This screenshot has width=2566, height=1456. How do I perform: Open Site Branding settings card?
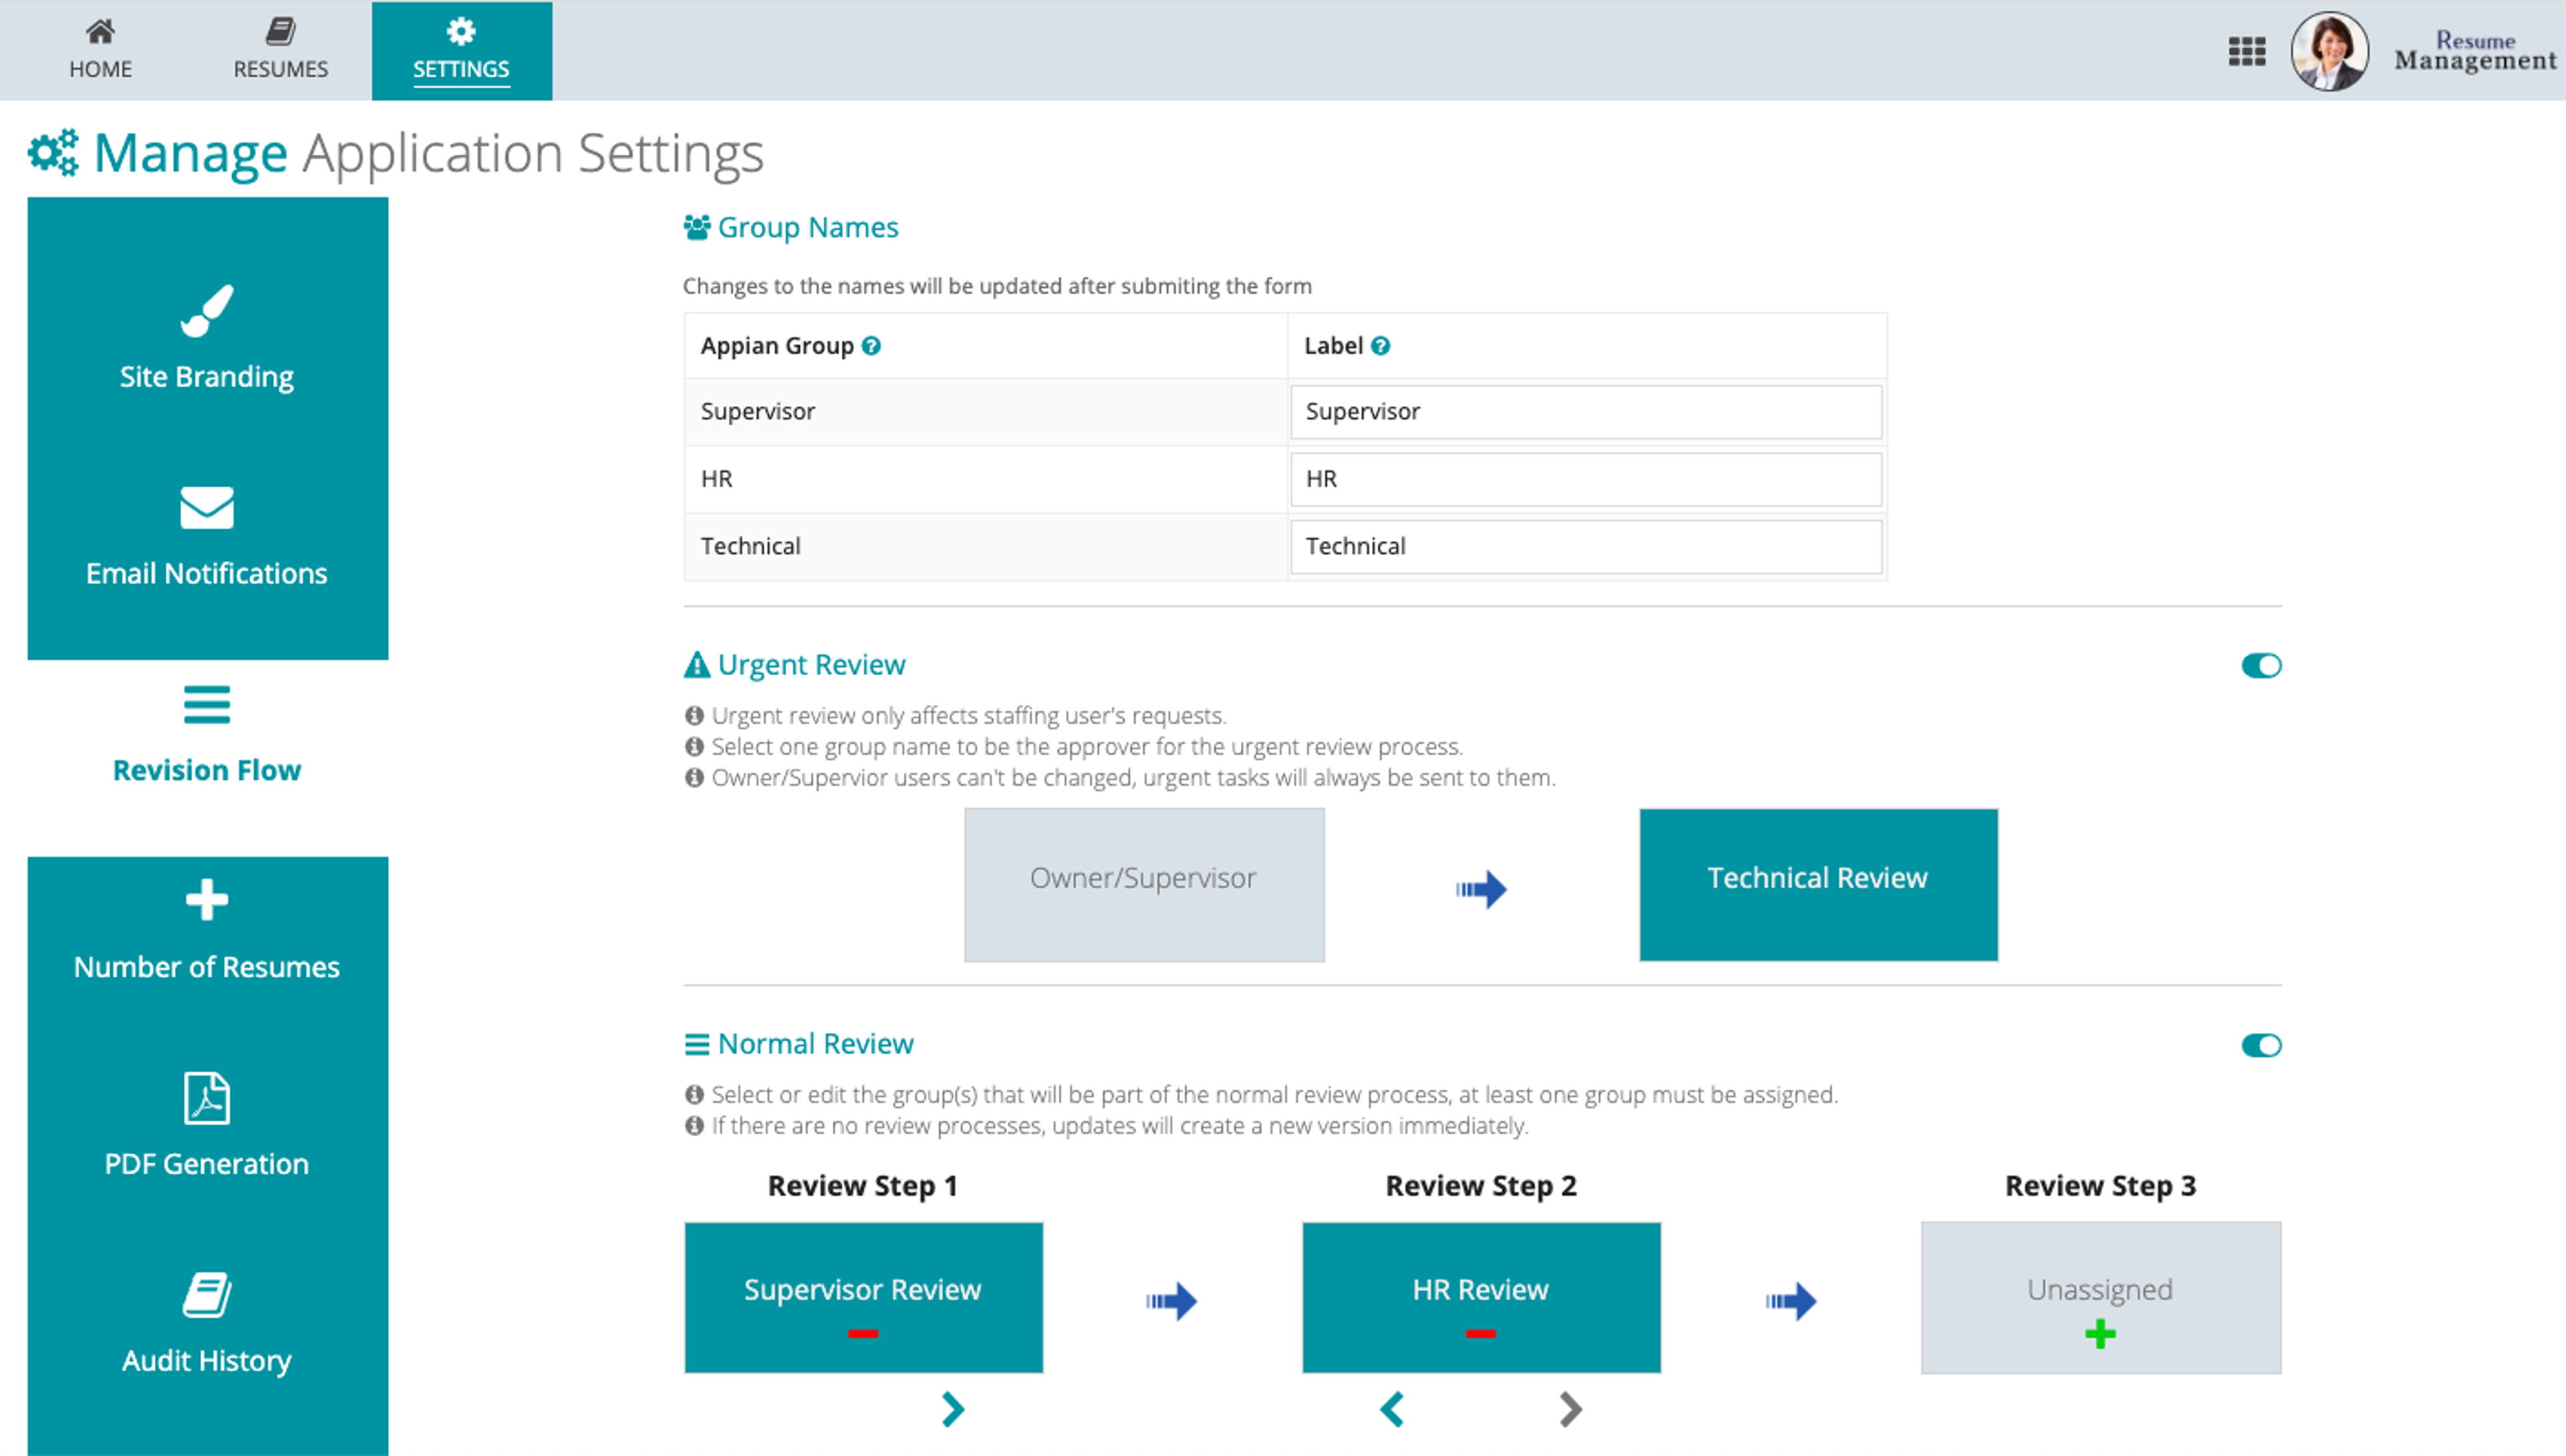point(207,337)
